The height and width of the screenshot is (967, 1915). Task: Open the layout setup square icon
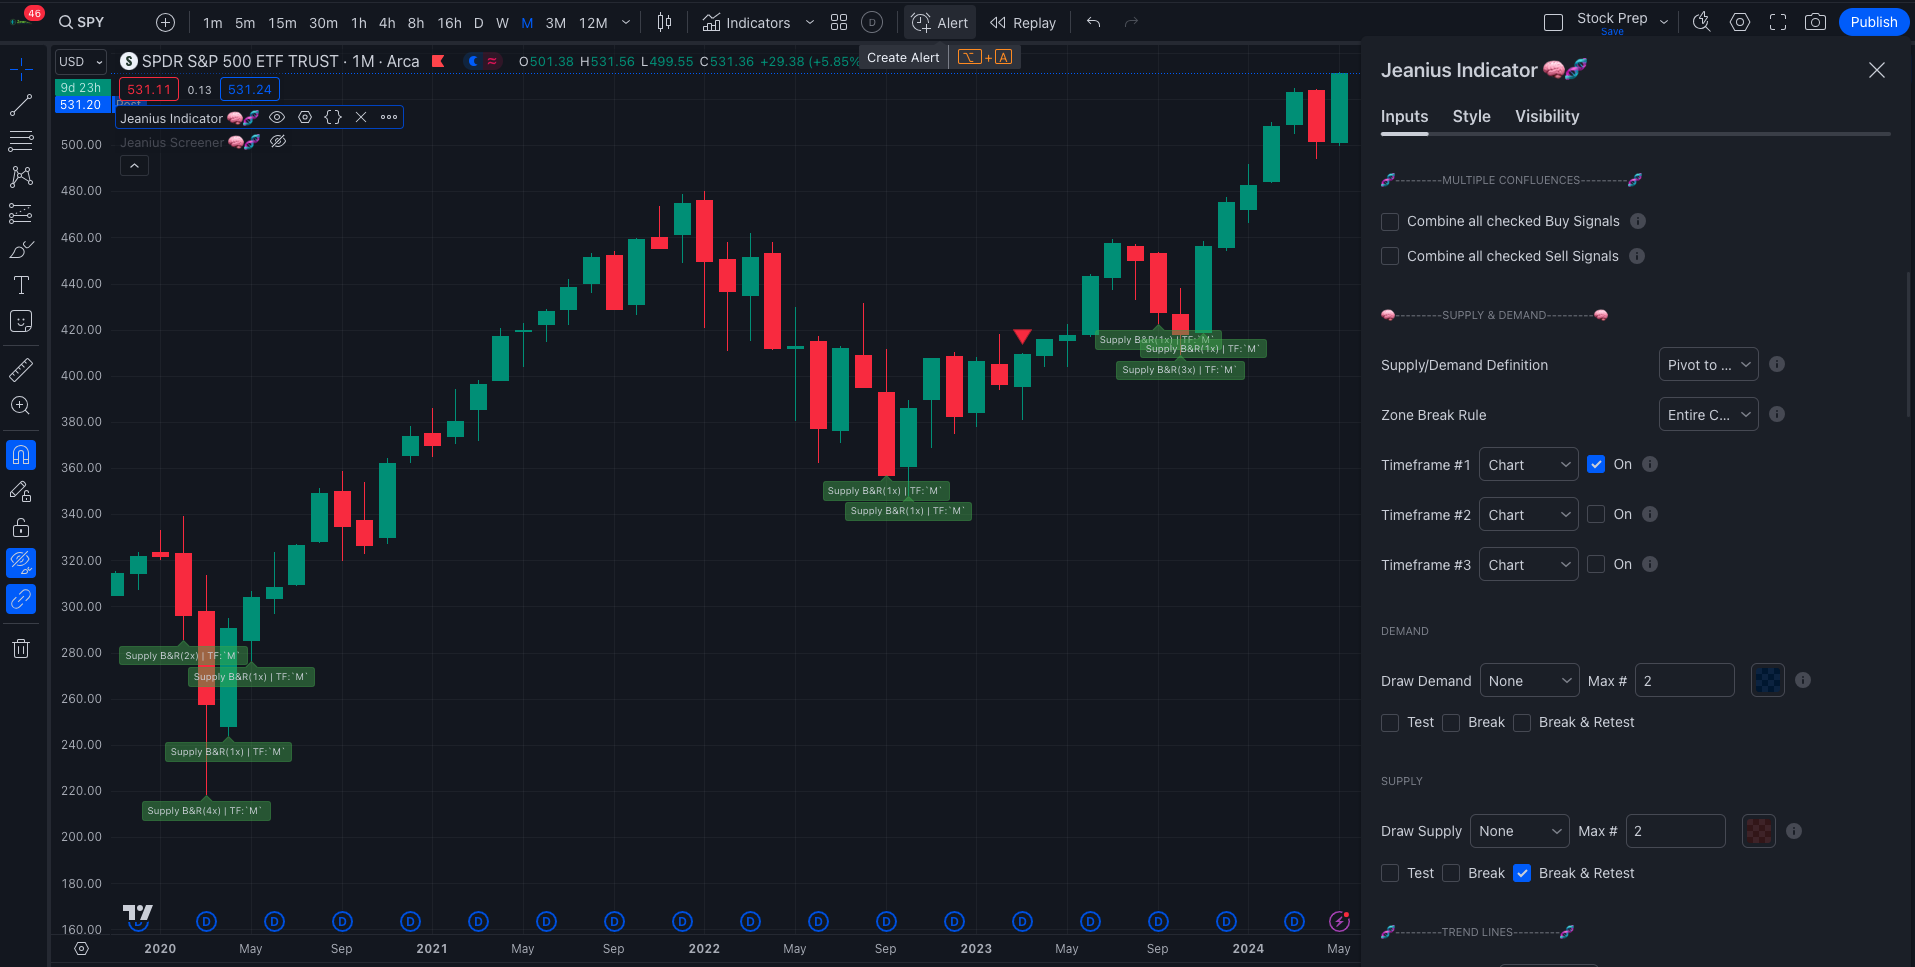pyautogui.click(x=1553, y=22)
